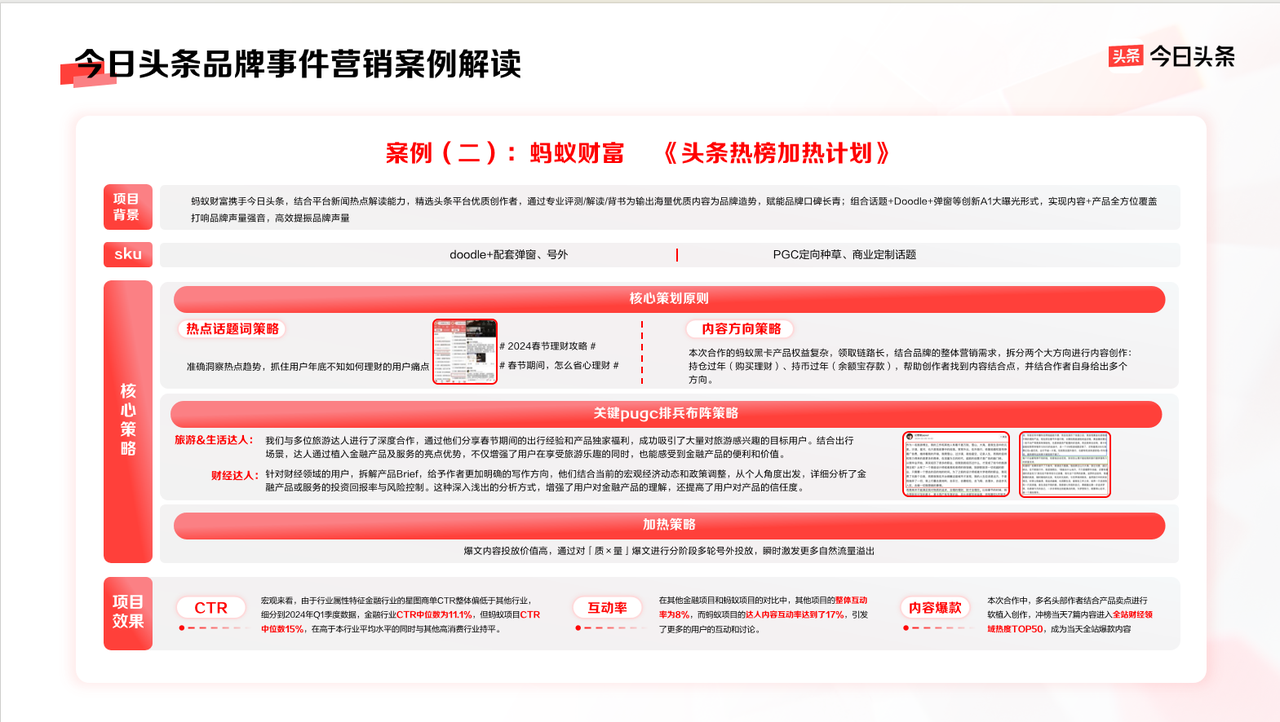Click the 旅游&生活达人 red heading
1280x722 pixels.
pyautogui.click(x=214, y=440)
